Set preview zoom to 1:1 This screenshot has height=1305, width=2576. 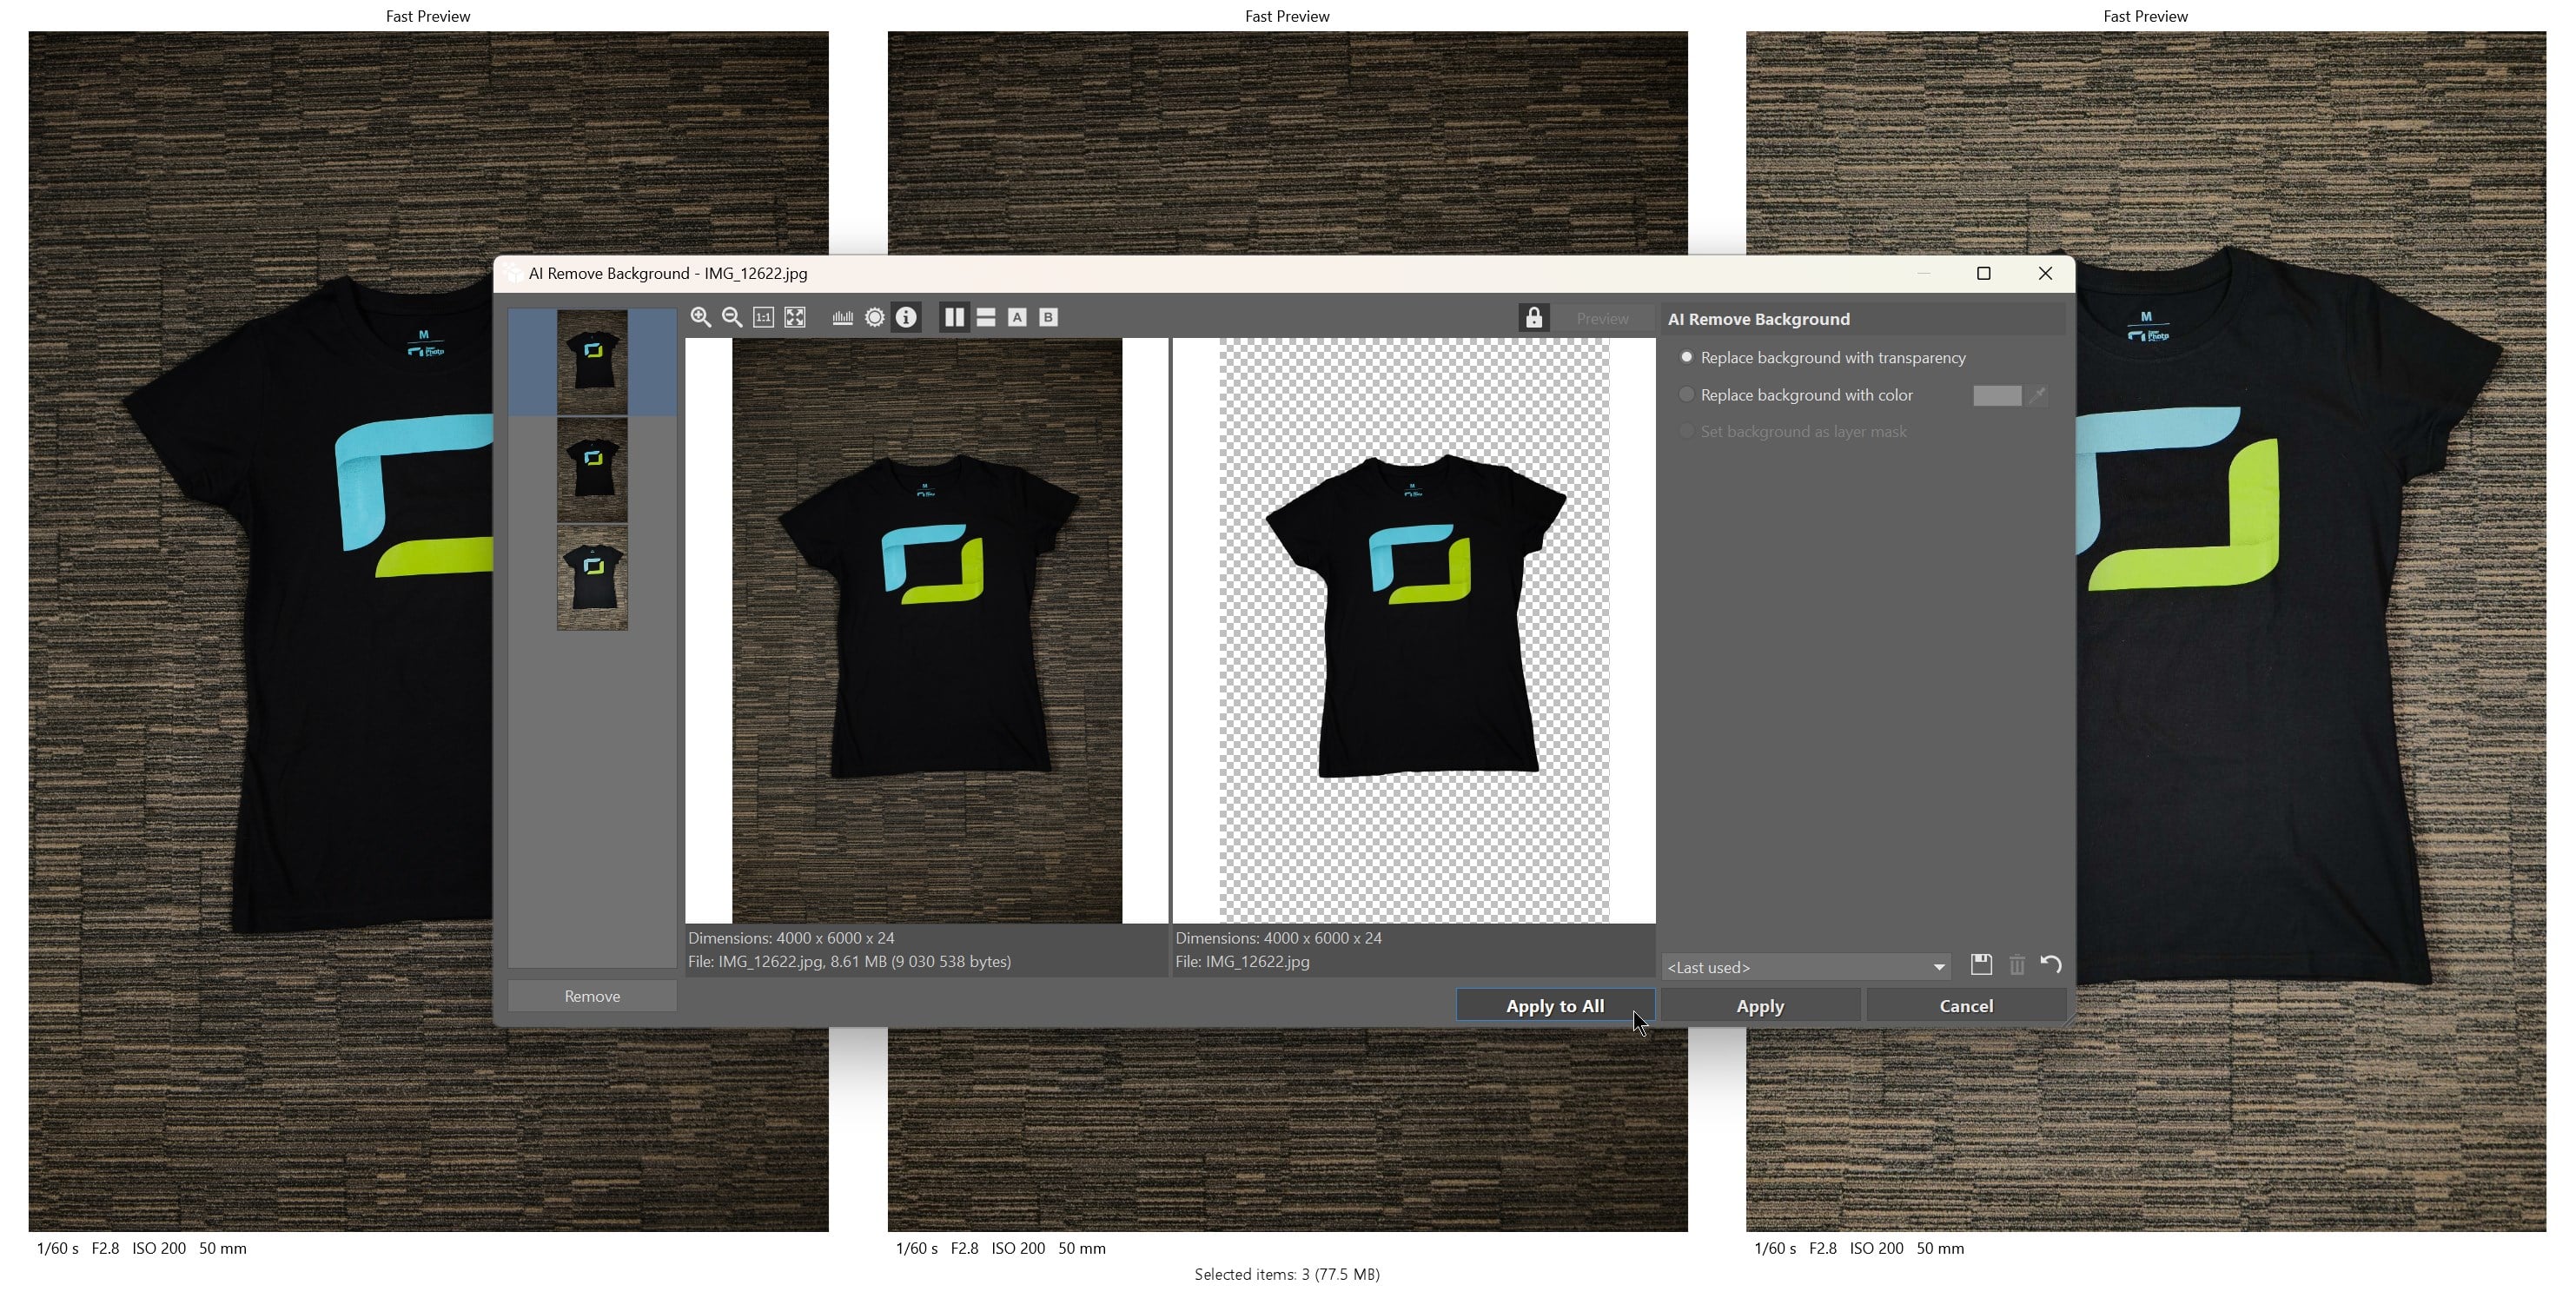point(763,318)
